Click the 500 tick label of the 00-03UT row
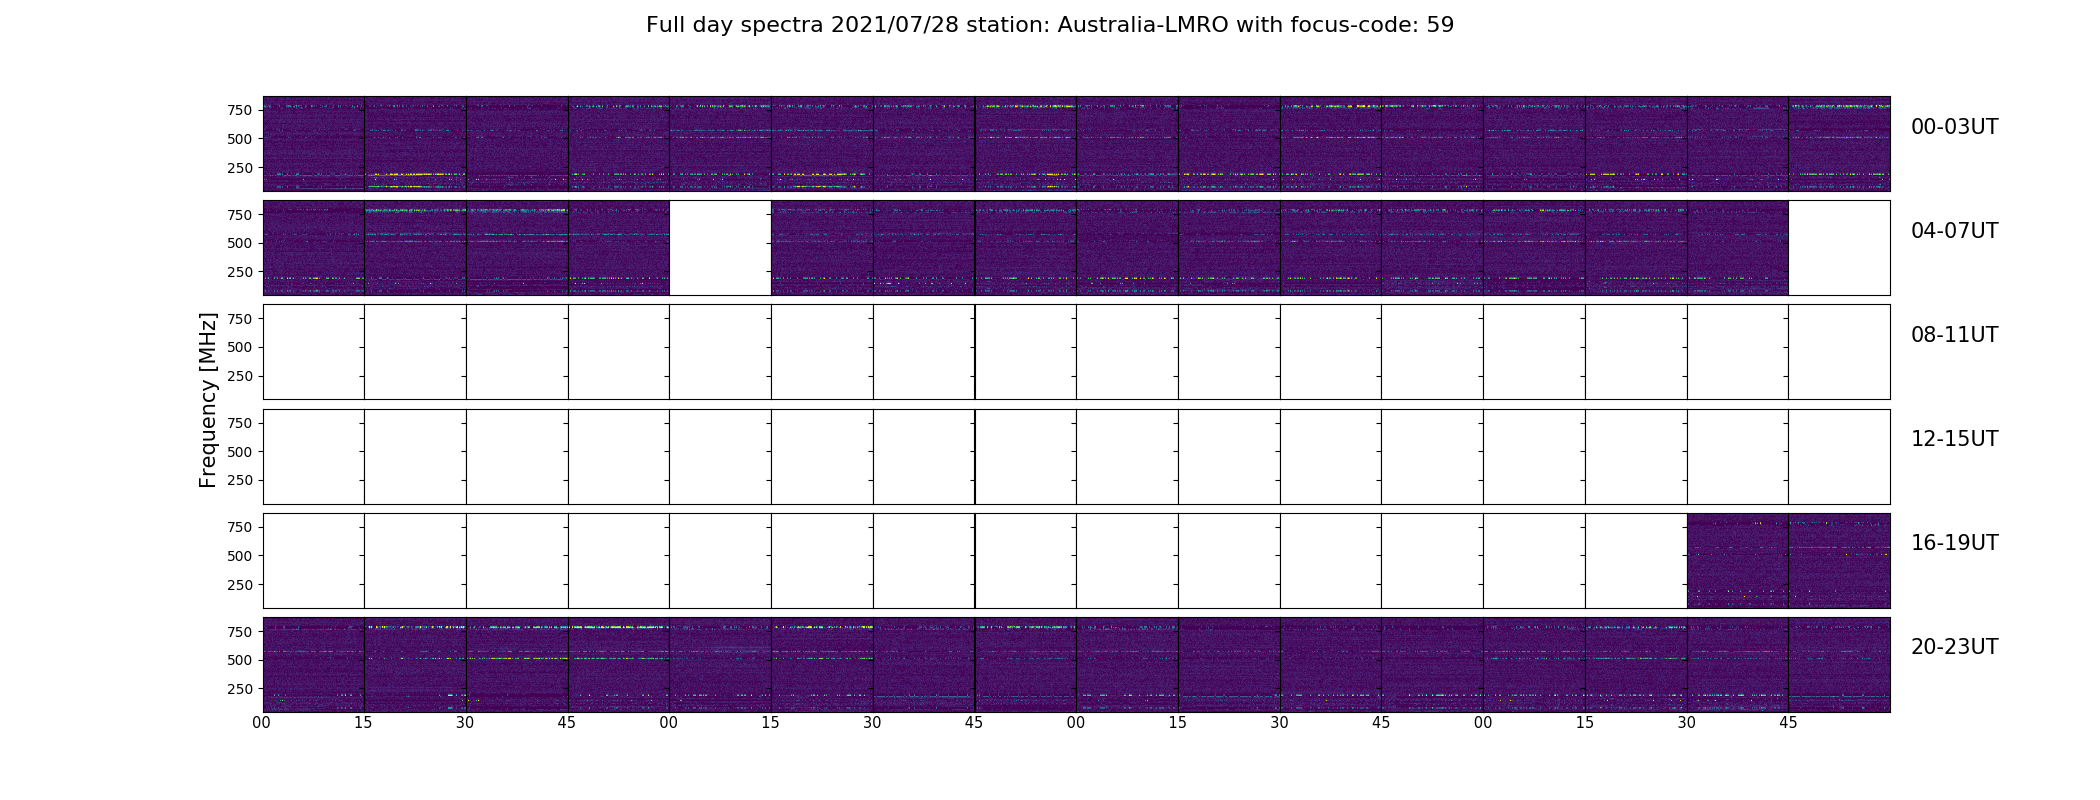 [x=239, y=139]
